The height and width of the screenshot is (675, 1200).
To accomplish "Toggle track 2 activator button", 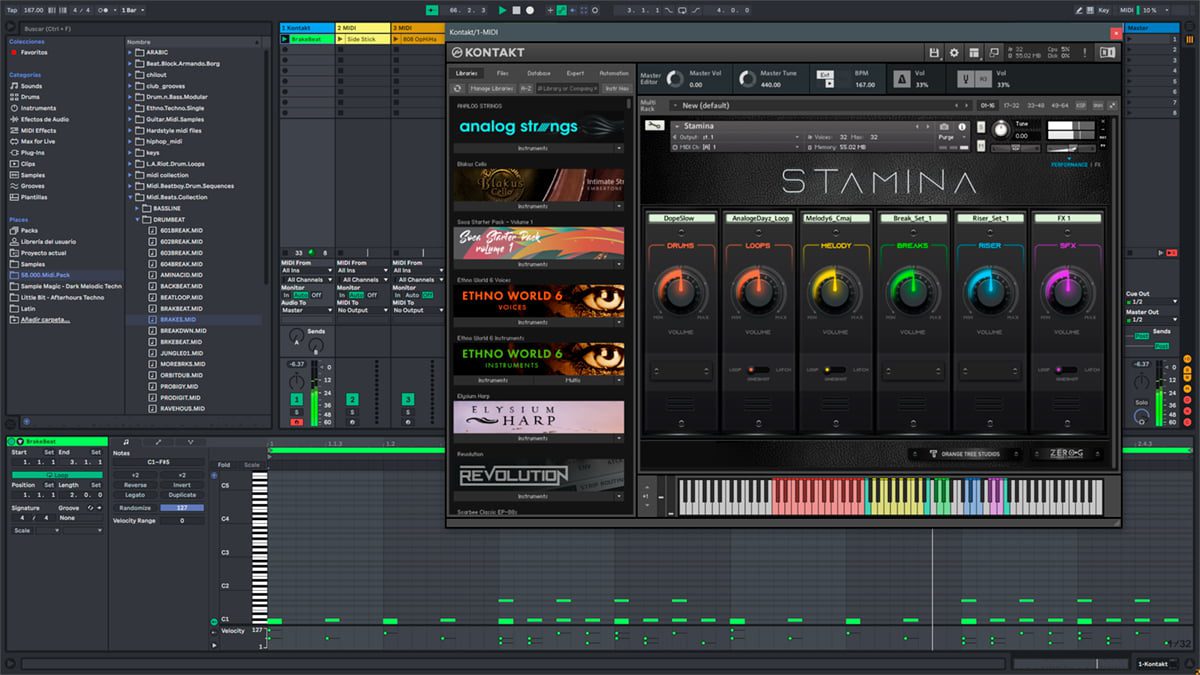I will [352, 400].
